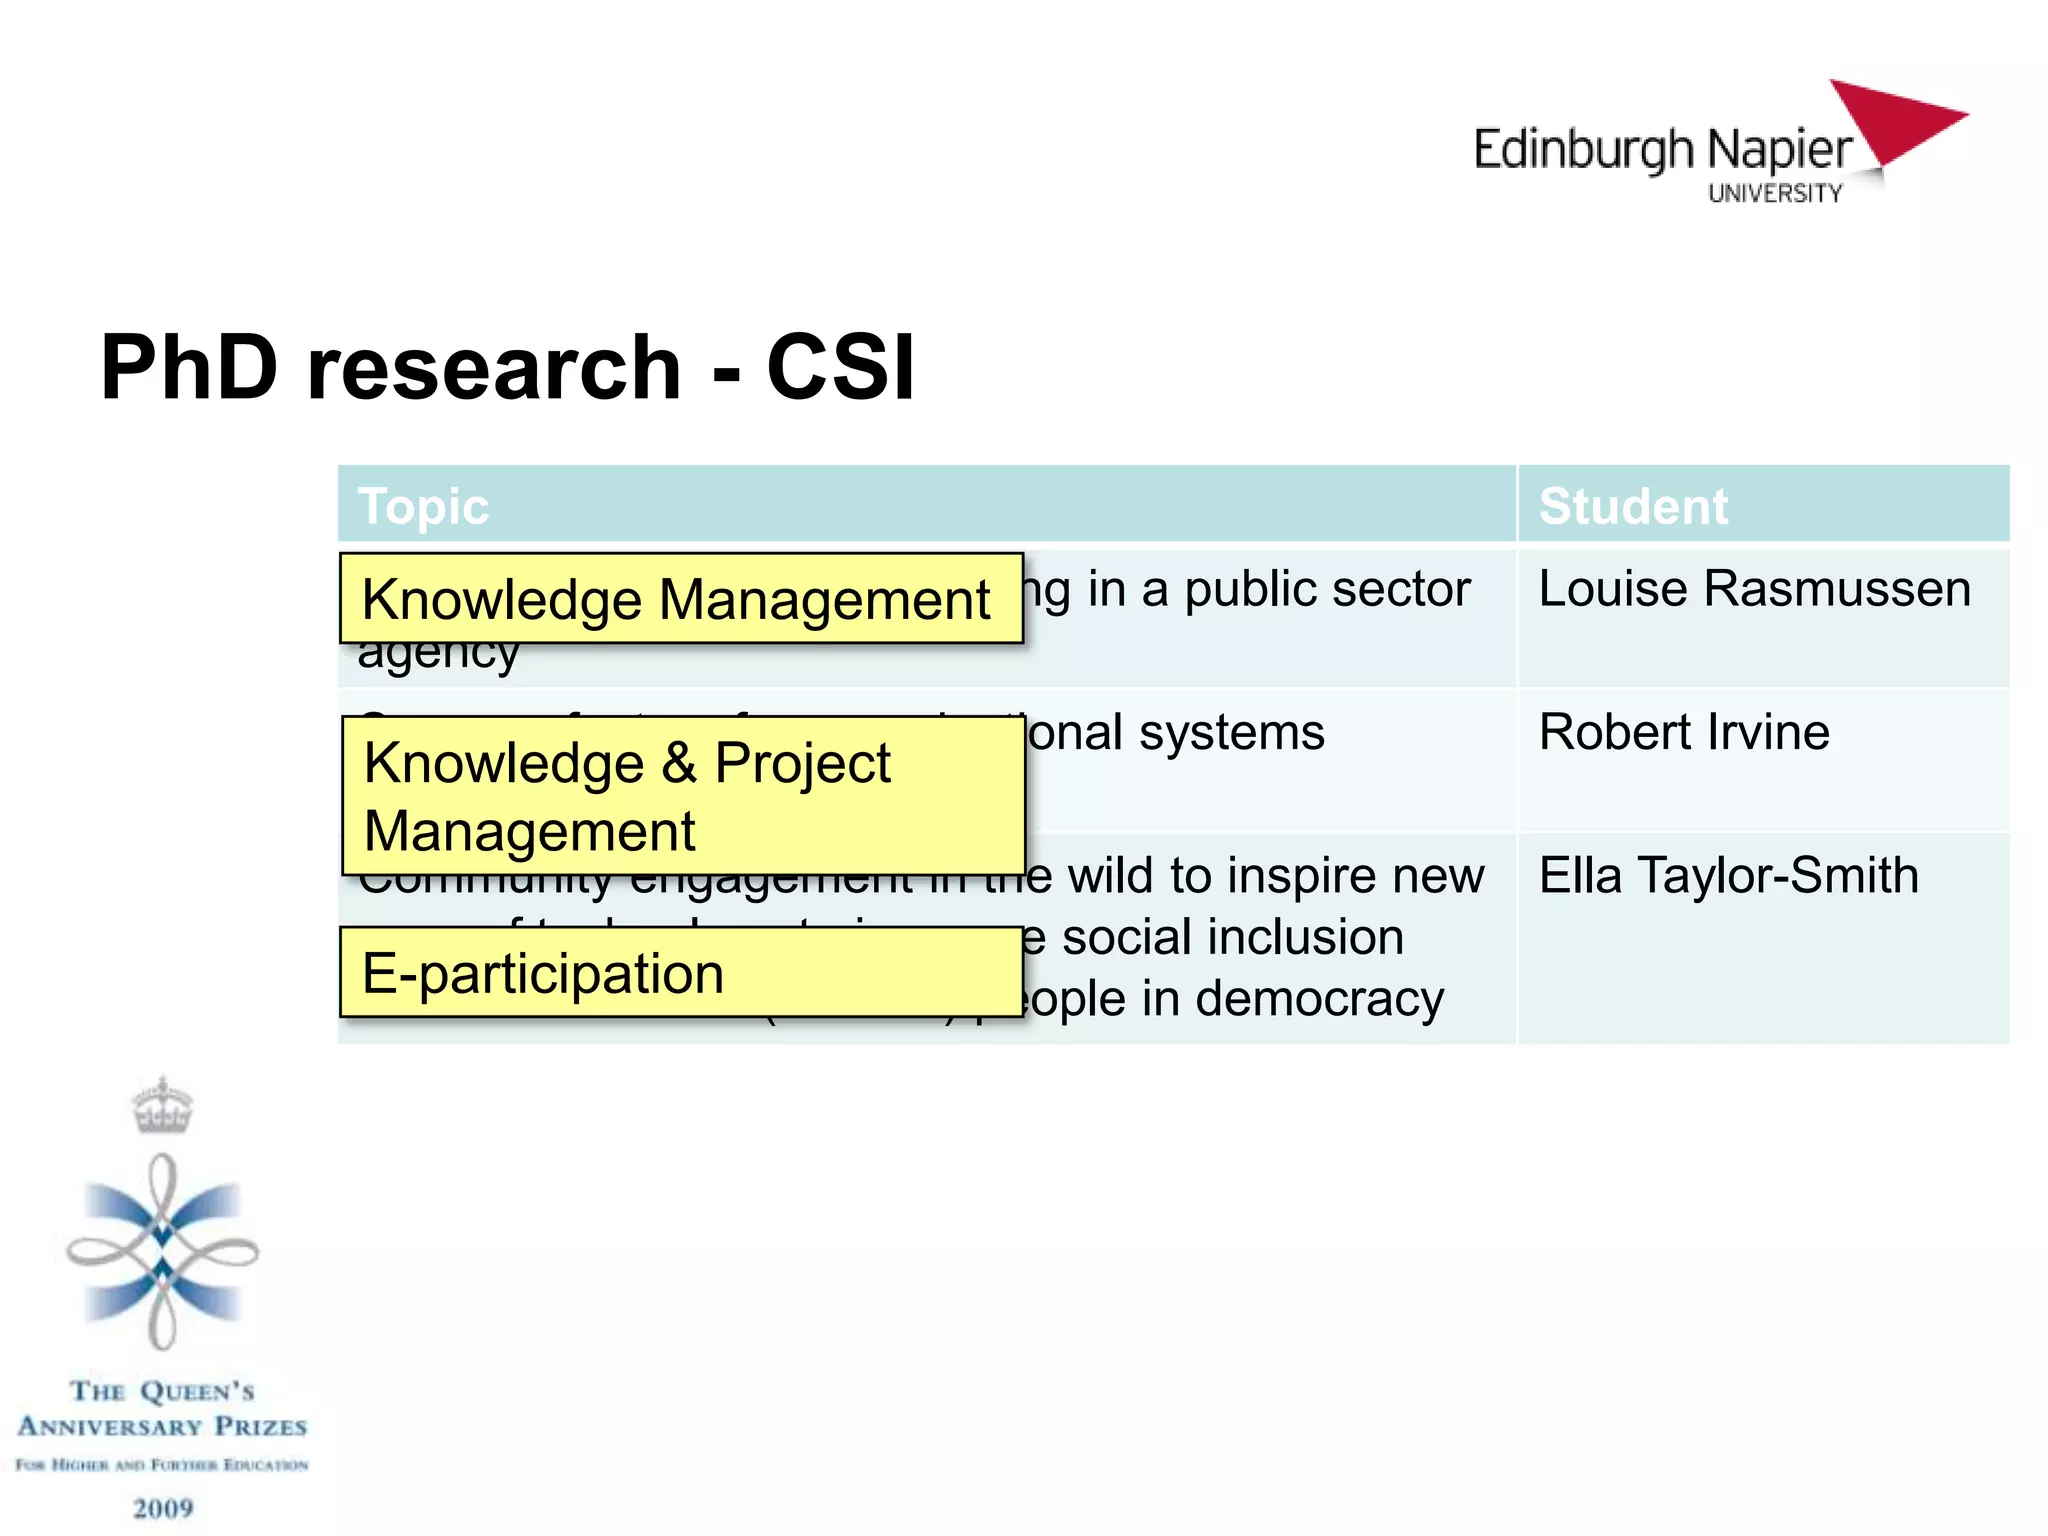This screenshot has width=2048, height=1536.
Task: Click the 'UNIVERSITY' word in the logo
Action: 1775,193
